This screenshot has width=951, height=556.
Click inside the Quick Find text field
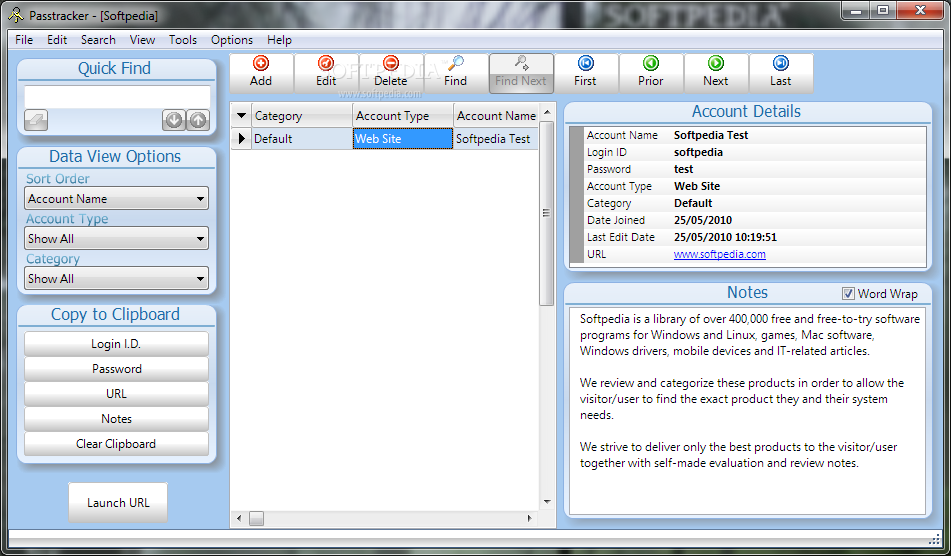tap(117, 97)
